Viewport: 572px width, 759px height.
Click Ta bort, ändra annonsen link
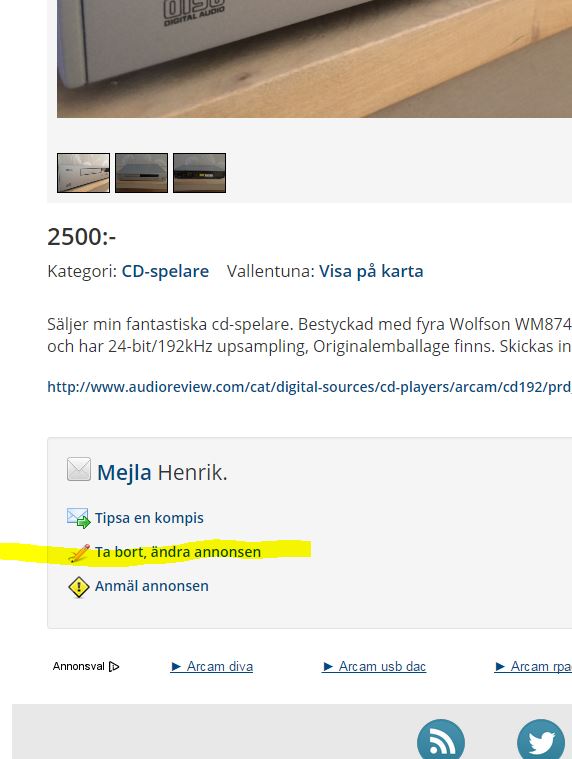coord(178,552)
